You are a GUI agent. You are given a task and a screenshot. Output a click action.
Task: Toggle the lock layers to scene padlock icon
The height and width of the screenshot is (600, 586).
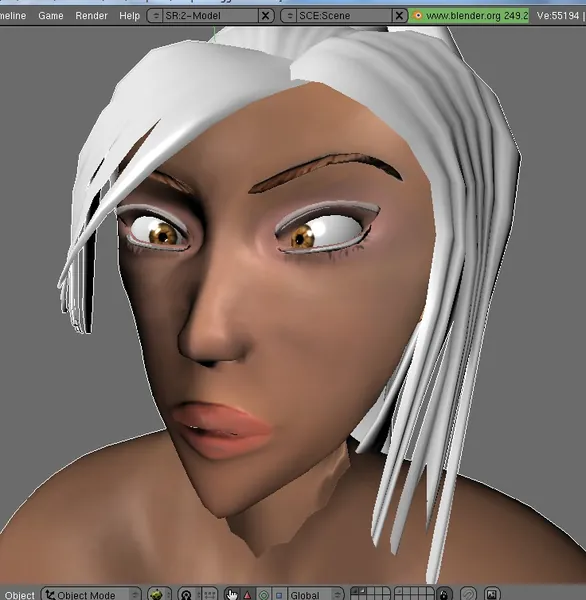tap(444, 595)
